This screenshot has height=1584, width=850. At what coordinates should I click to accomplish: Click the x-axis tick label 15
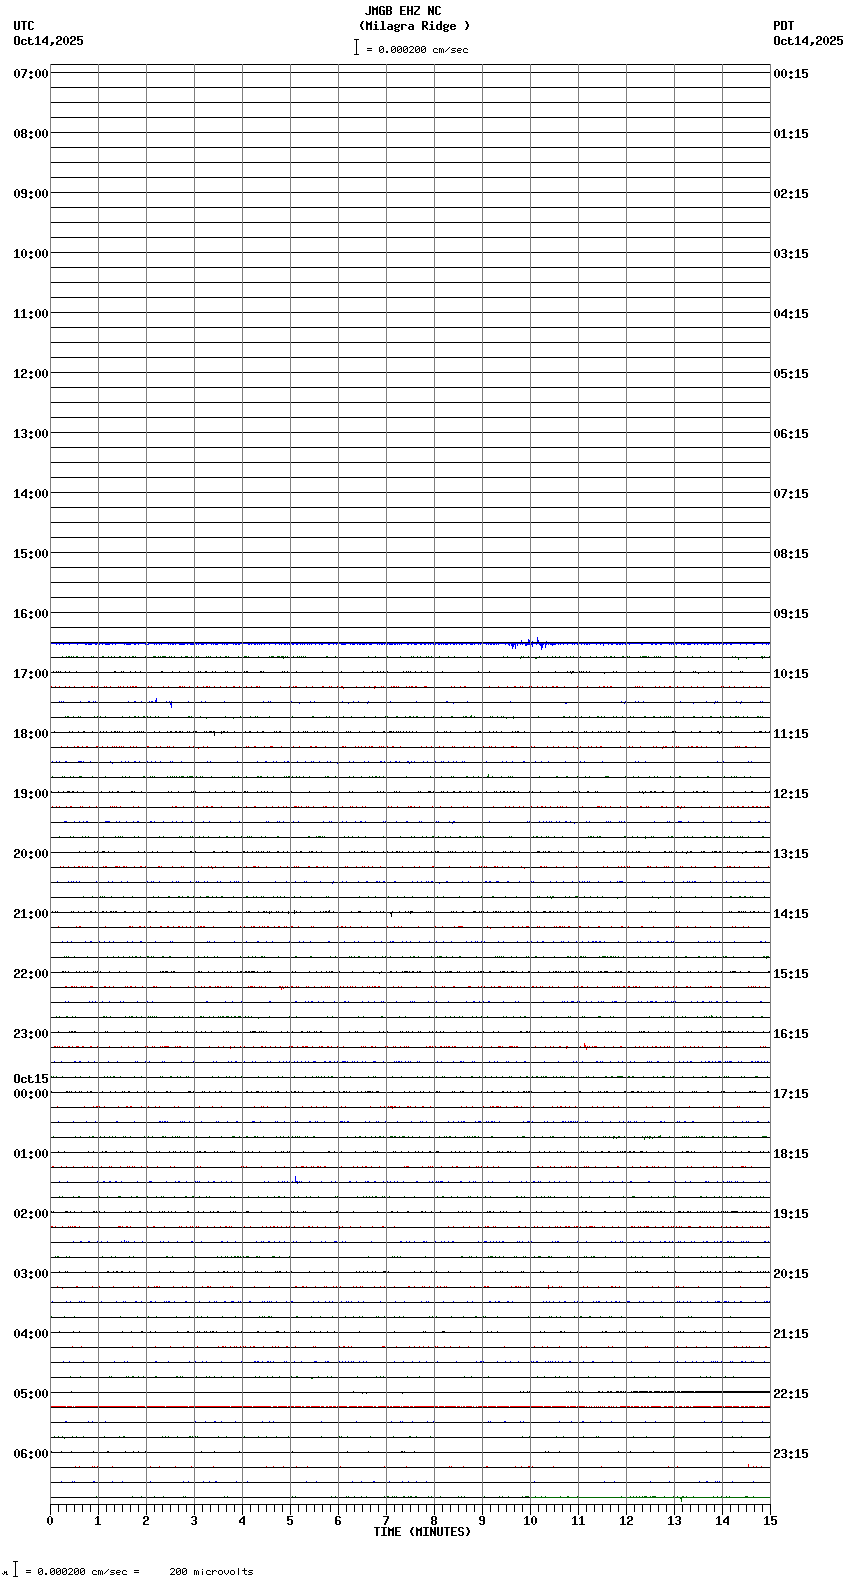tap(770, 1521)
